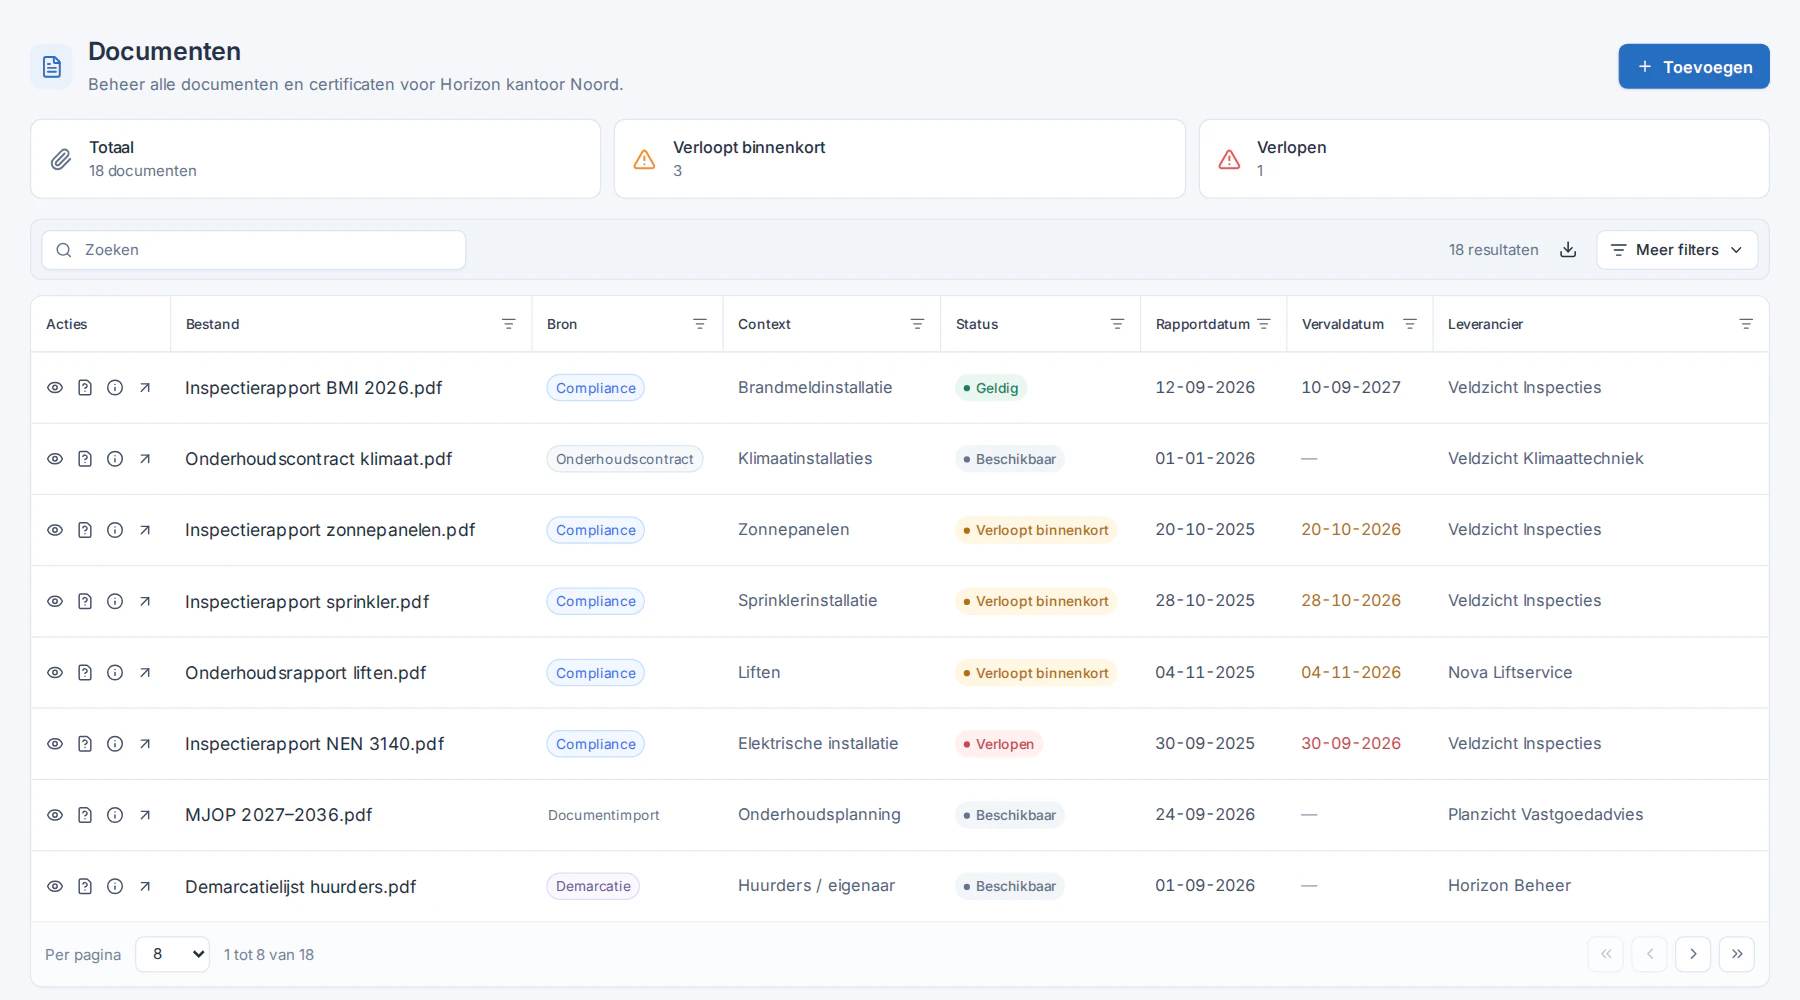The image size is (1800, 1000).
Task: Click the Onderhoudscontract source tag
Action: 625,459
